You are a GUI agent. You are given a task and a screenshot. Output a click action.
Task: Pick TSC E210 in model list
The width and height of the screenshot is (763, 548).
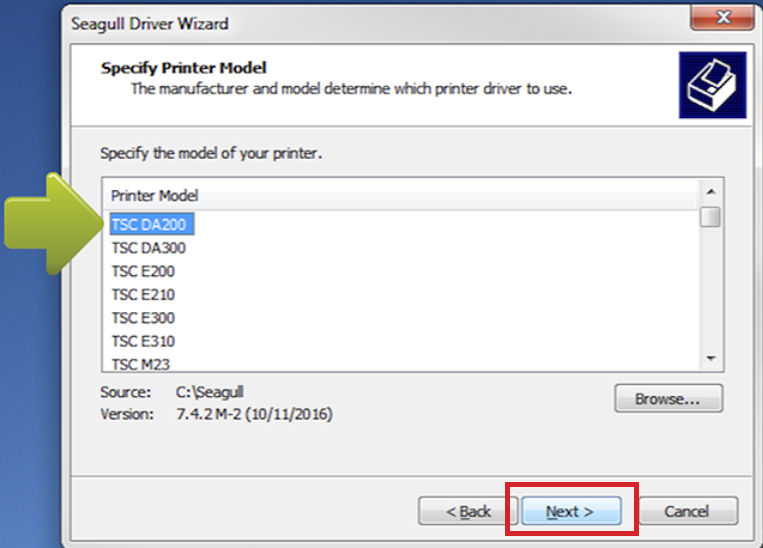(x=144, y=294)
